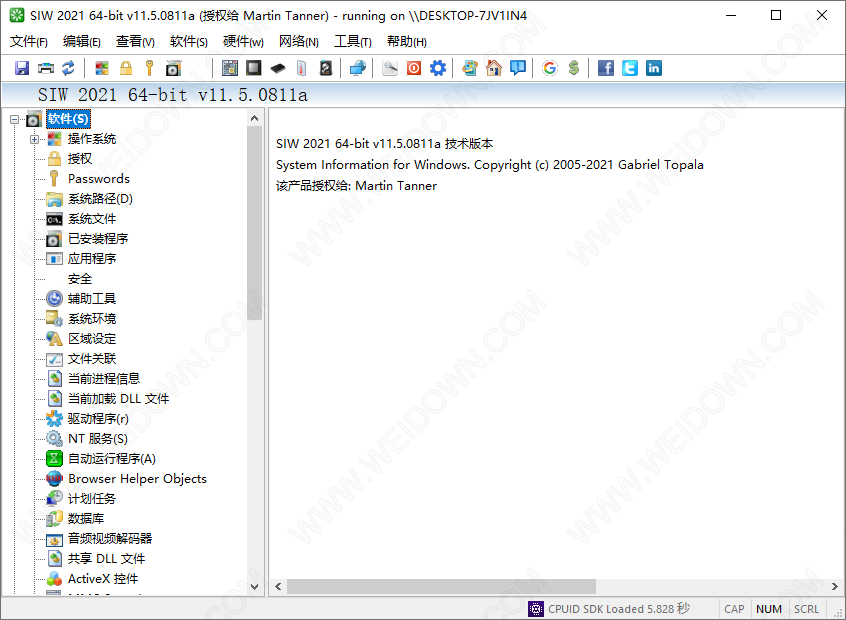Select the 安全 tree item
846x620 pixels.
coord(79,279)
